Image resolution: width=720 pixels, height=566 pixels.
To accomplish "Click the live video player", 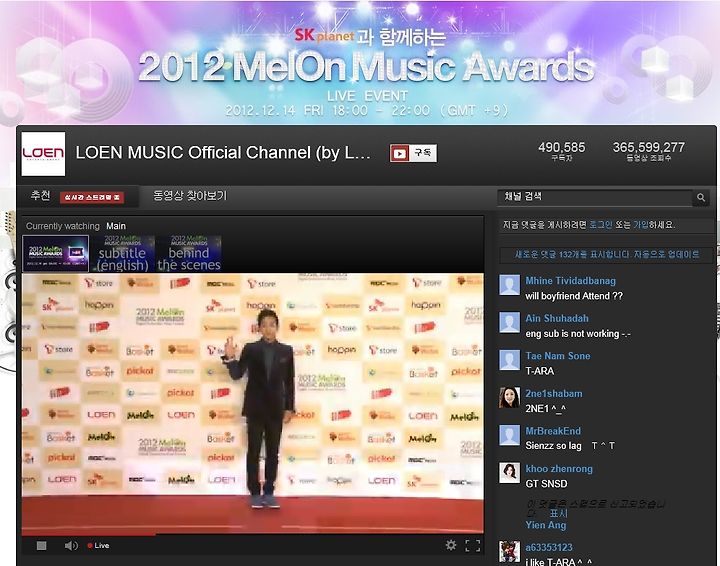I will [x=253, y=403].
